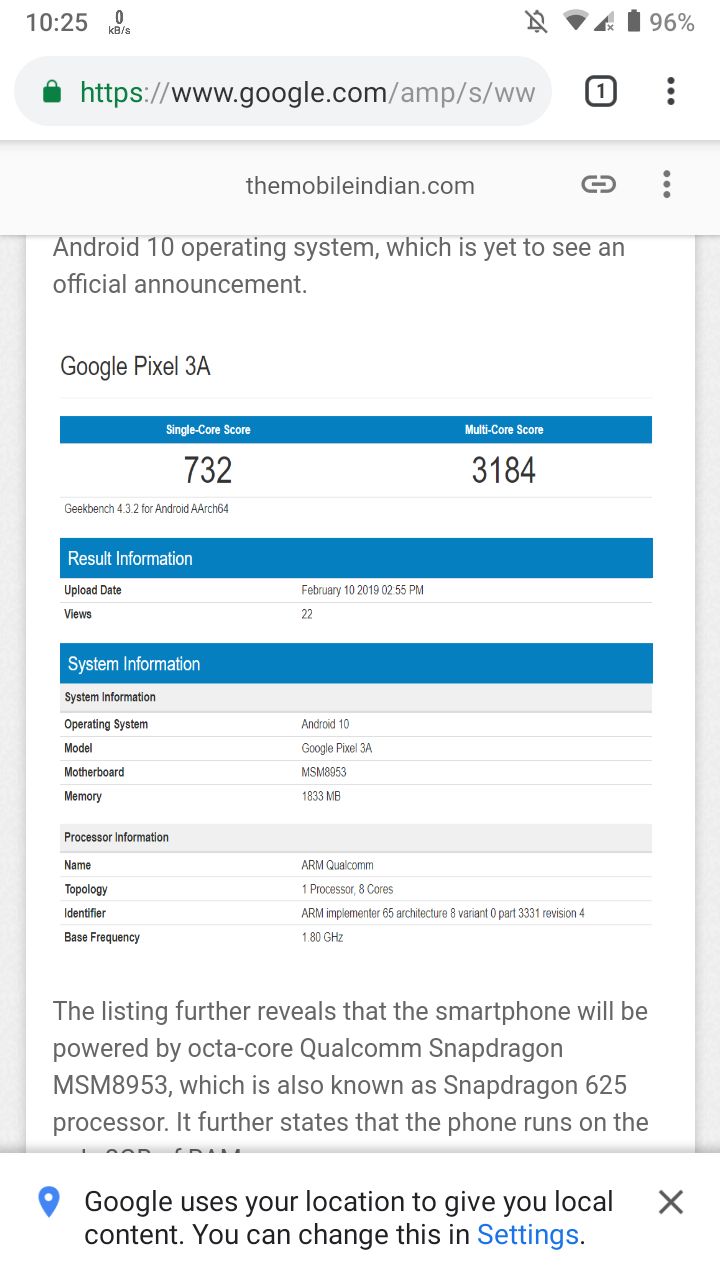The width and height of the screenshot is (720, 1280).
Task: Tap the Single-Core Score column header
Action: point(208,429)
